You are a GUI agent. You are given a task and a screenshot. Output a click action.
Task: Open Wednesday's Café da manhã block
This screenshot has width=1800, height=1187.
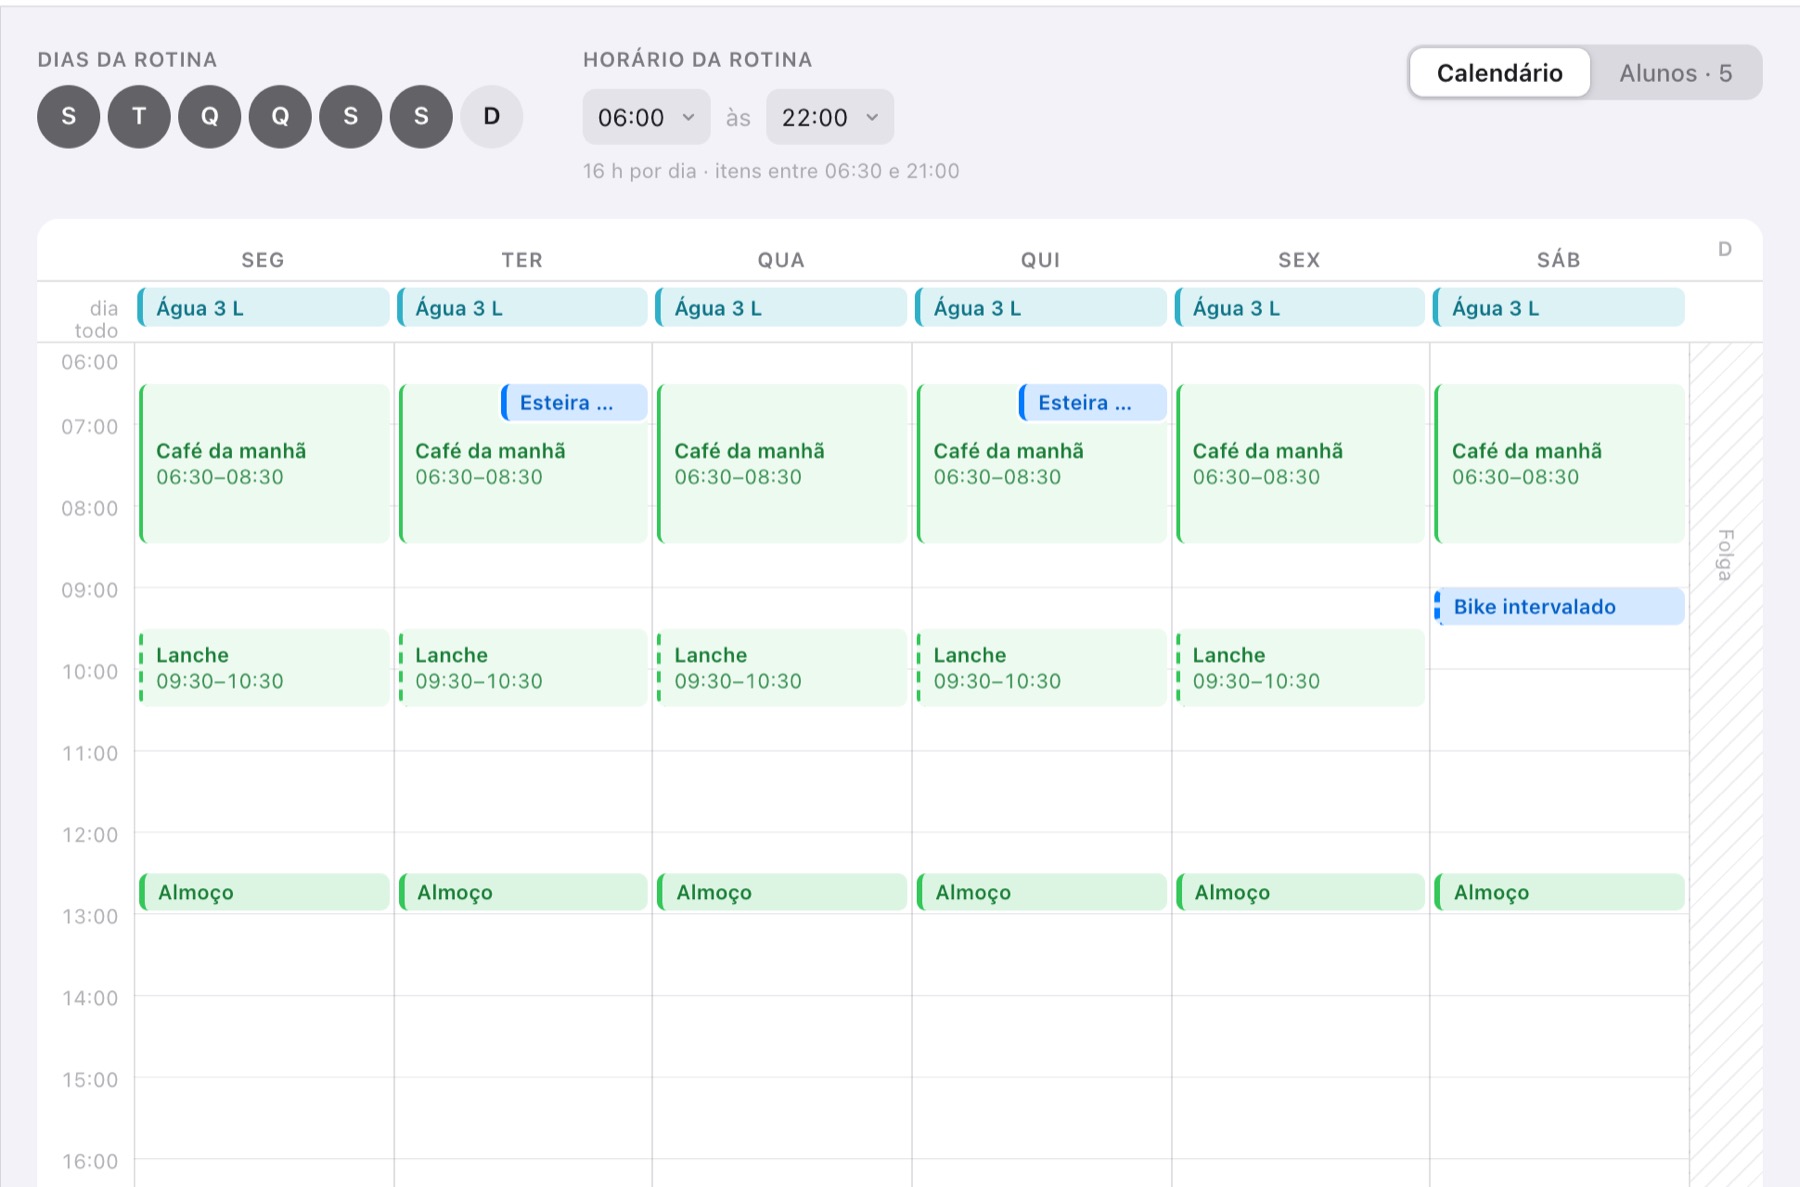tap(781, 464)
